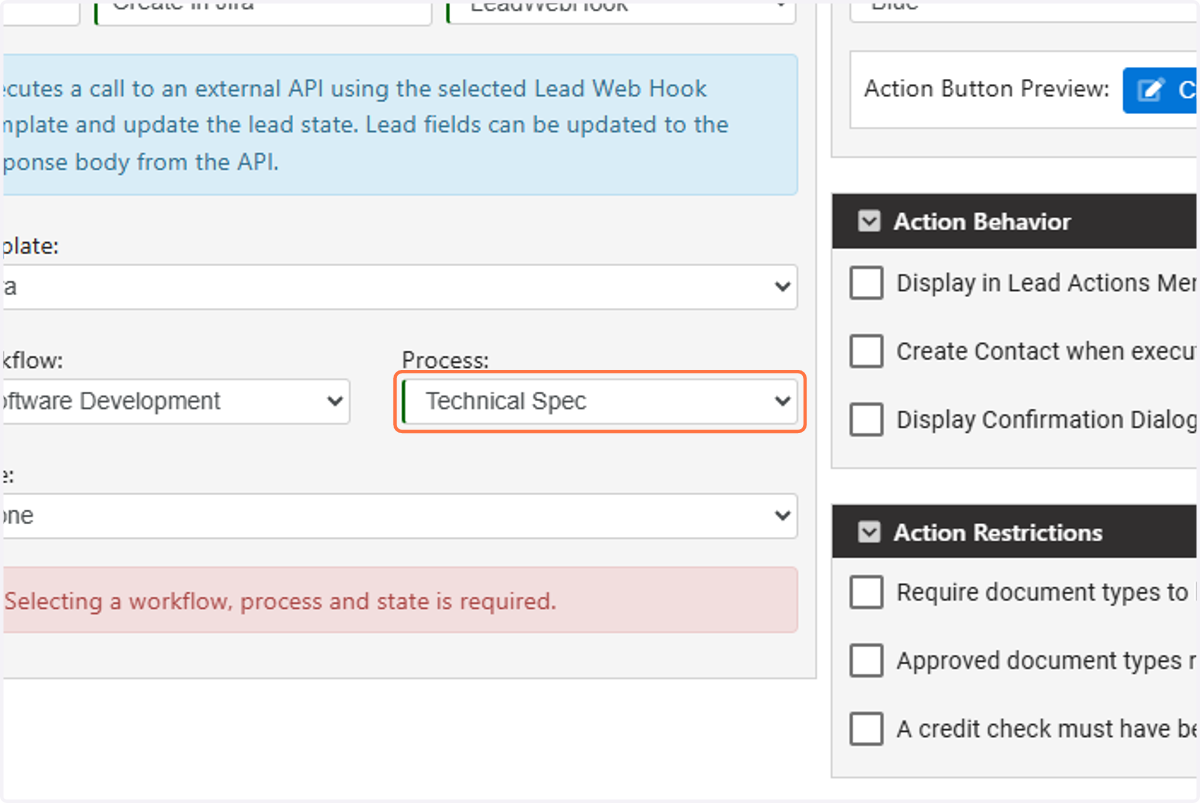Click the Lead Web Hook description text
Viewport: 1200px width, 803px height.
pos(366,125)
